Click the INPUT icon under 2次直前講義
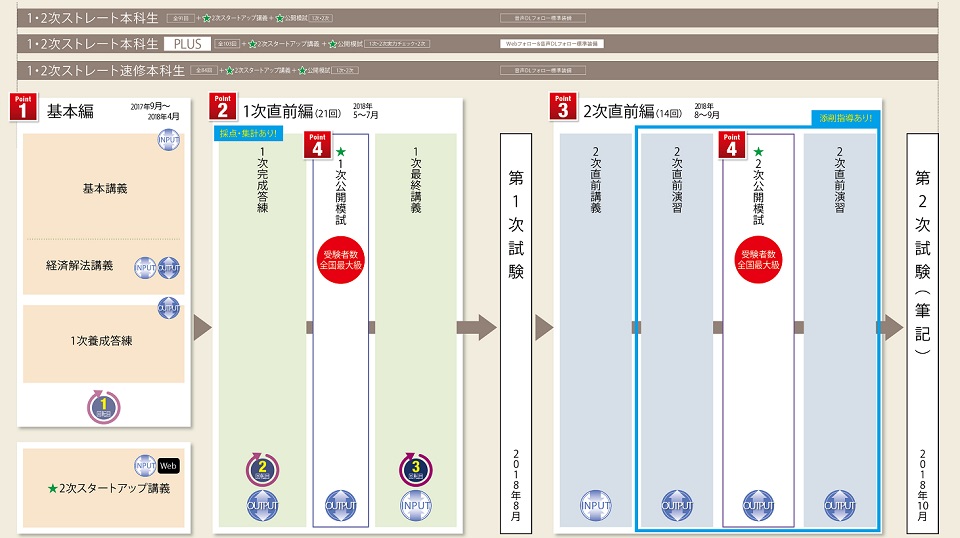Screen dimensions: 960x538 (596, 505)
